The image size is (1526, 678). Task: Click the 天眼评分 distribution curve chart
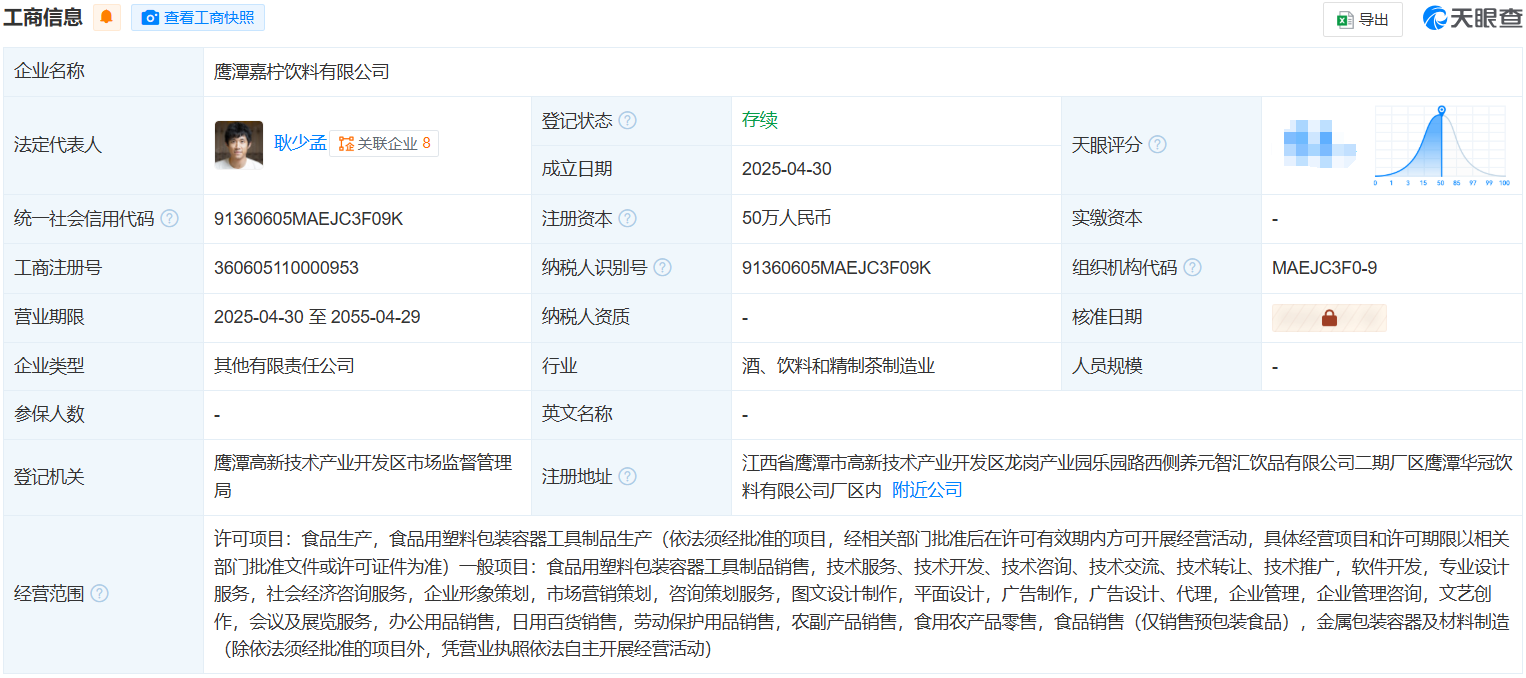pyautogui.click(x=1441, y=147)
